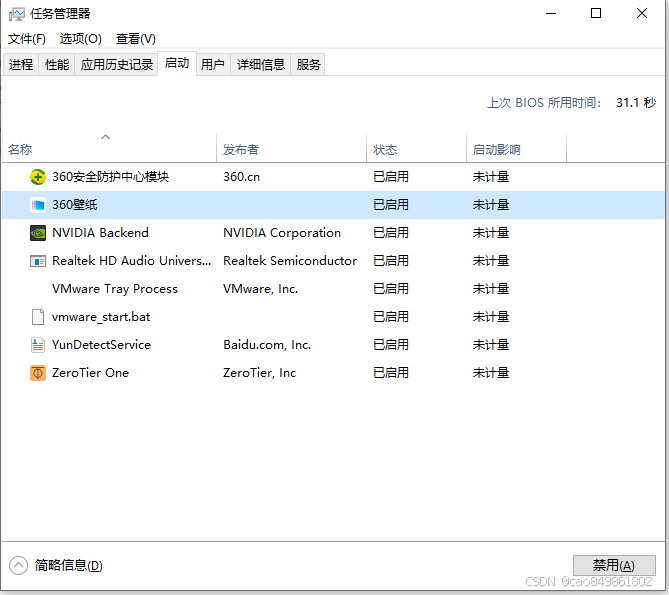The width and height of the screenshot is (669, 595).
Task: Select the VMware Tray Process entry
Action: (x=115, y=289)
